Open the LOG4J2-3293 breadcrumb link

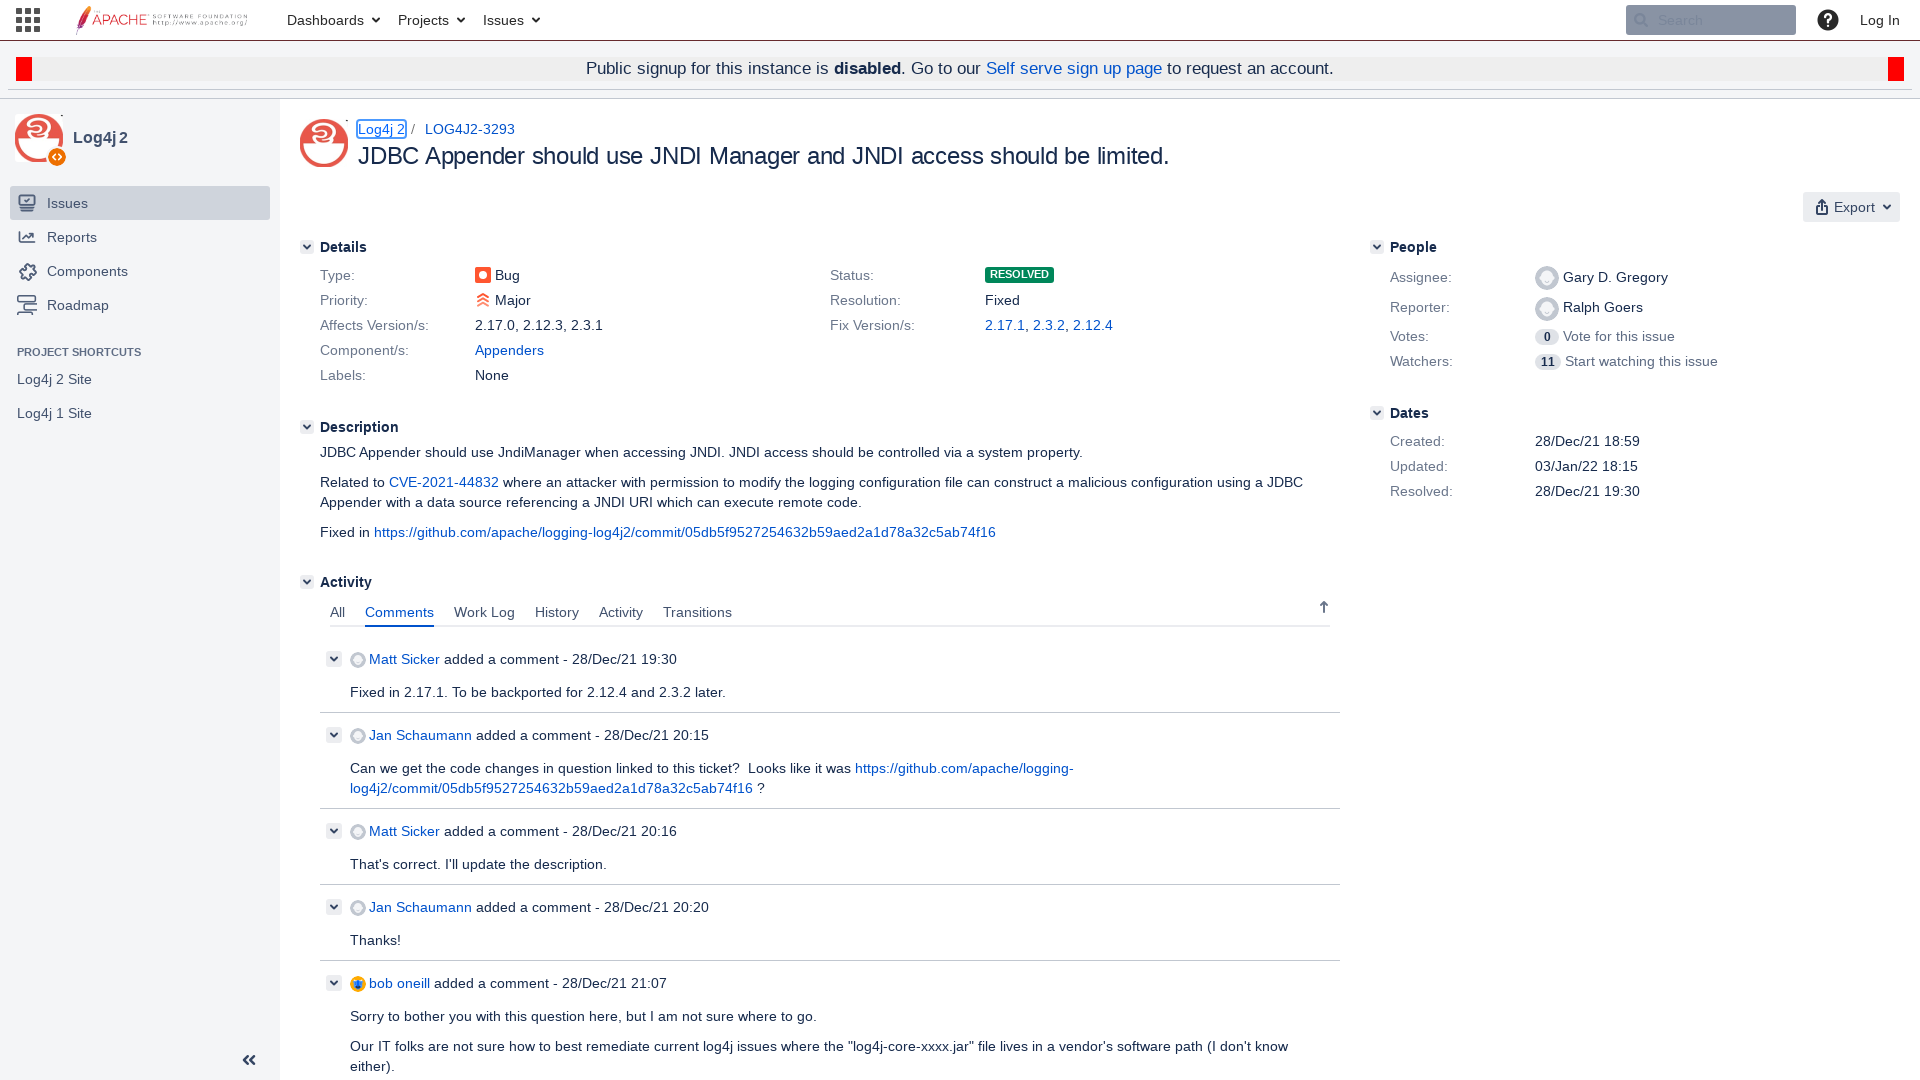coord(470,129)
